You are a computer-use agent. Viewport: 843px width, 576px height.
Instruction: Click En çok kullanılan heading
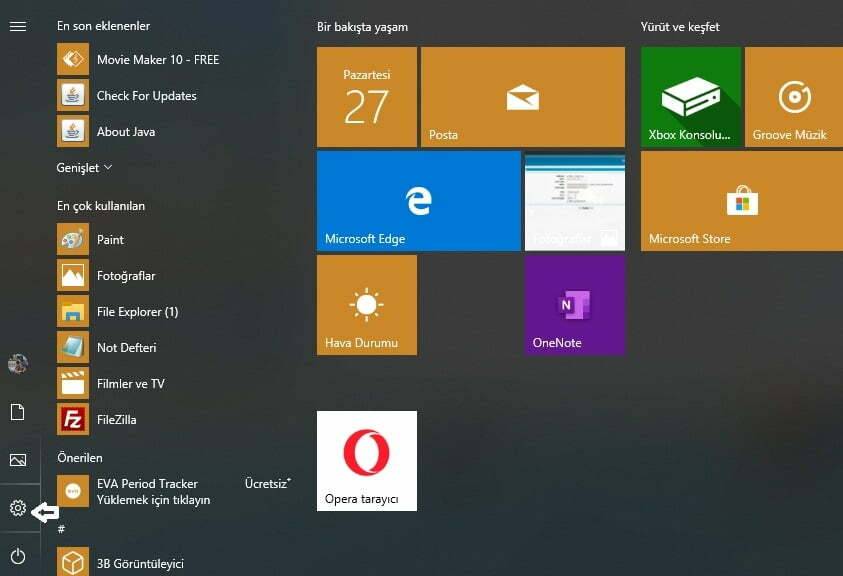click(x=101, y=206)
